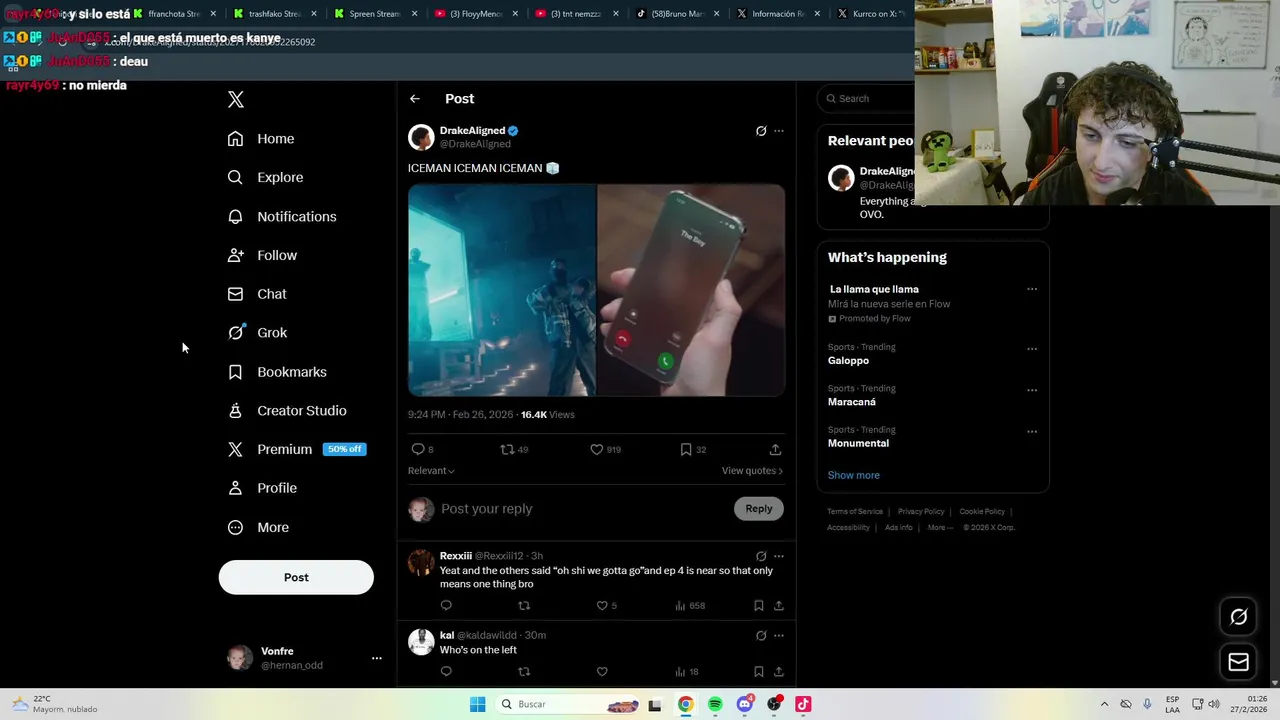Click the Search field
The image size is (1280, 720).
pyautogui.click(x=866, y=99)
